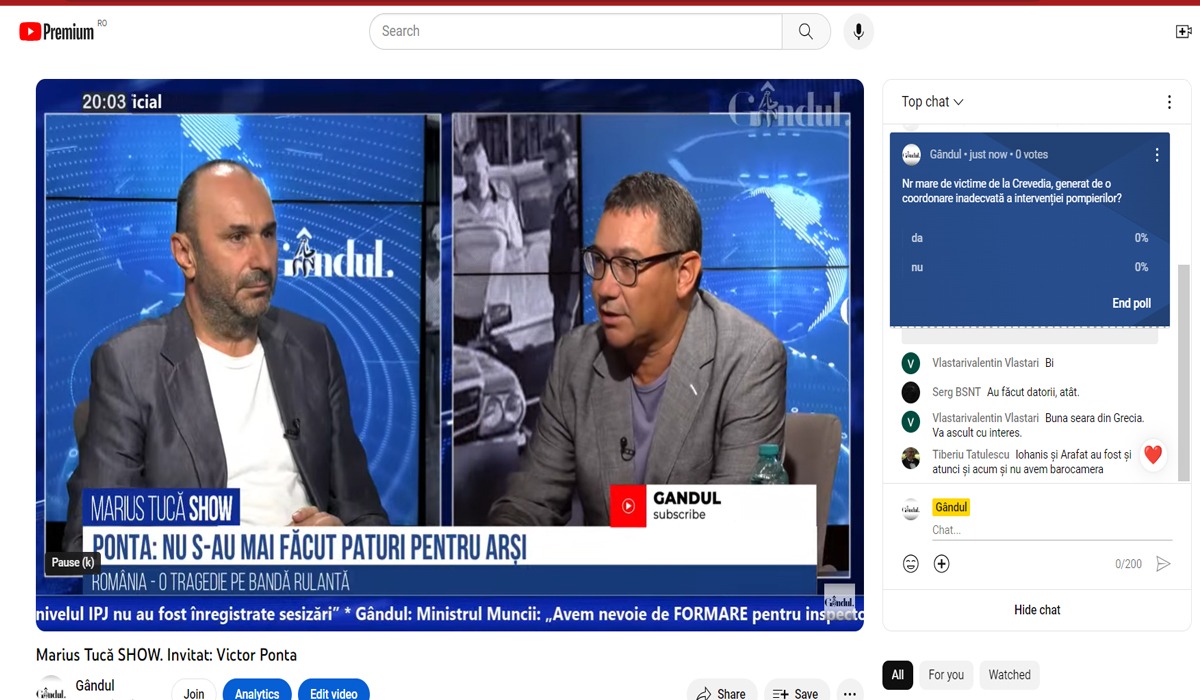Click Vlastarivalentin's 'Buna seara din Grecia' message

1038,425
